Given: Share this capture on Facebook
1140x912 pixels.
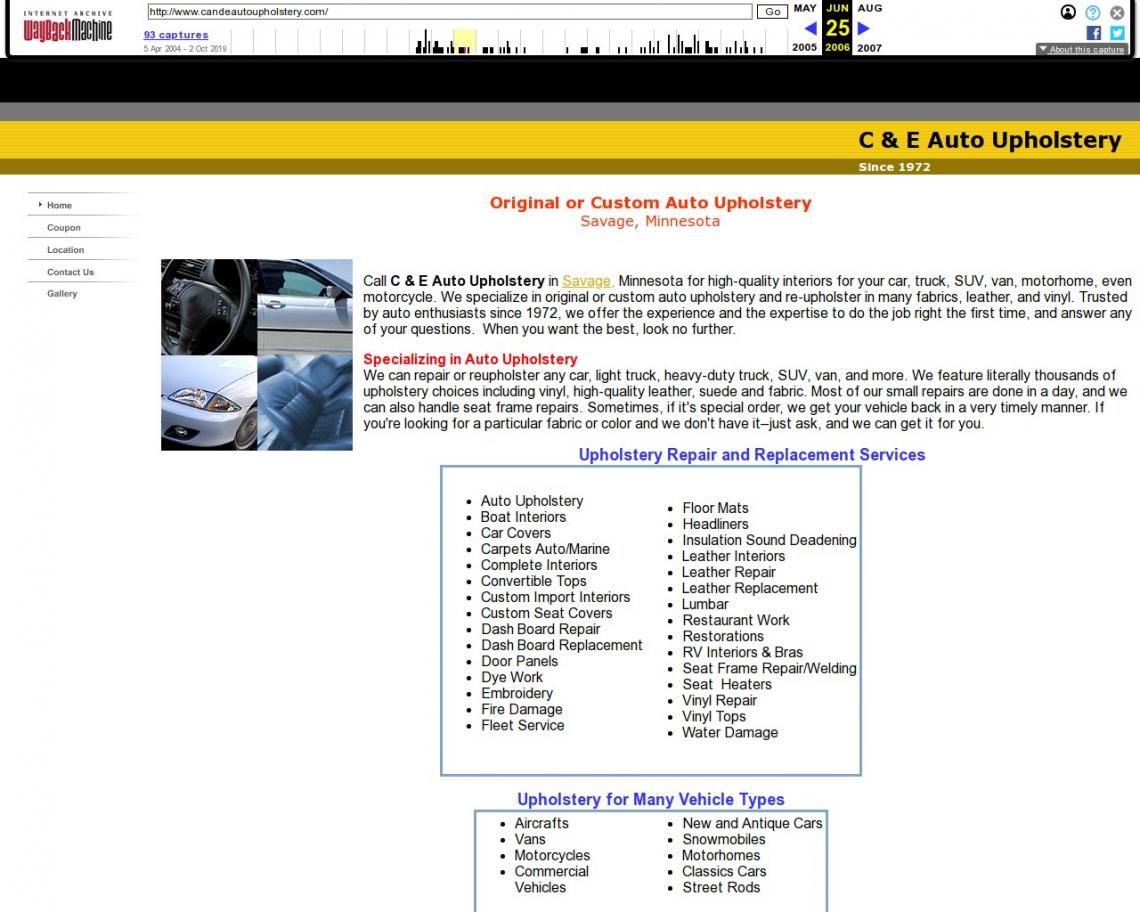Looking at the screenshot, I should point(1093,33).
